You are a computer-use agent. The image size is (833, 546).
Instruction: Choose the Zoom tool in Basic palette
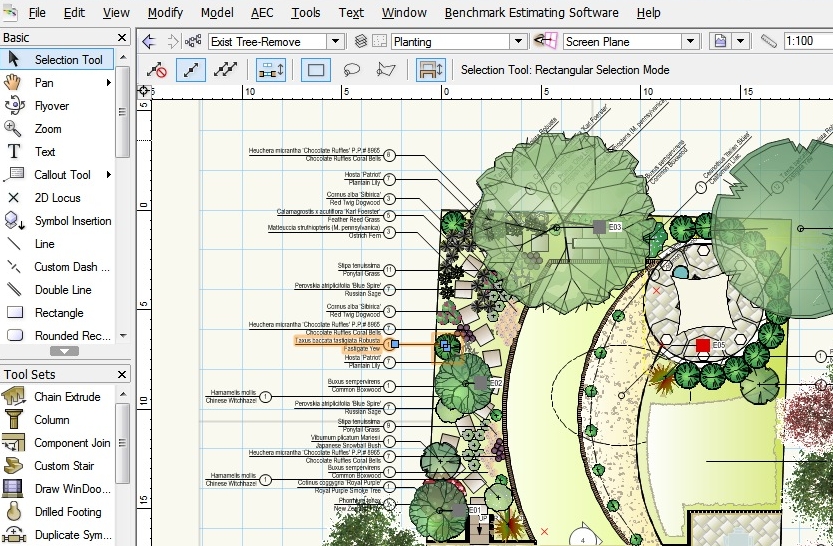[47, 129]
